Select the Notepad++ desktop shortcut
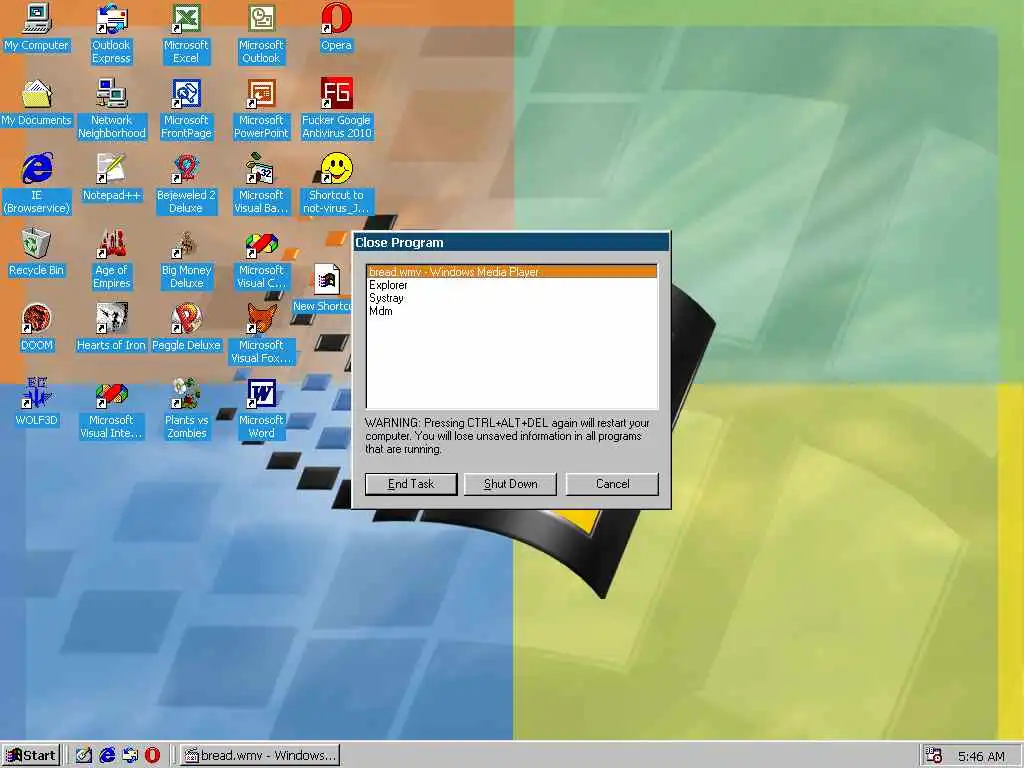1024x768 pixels. point(112,178)
